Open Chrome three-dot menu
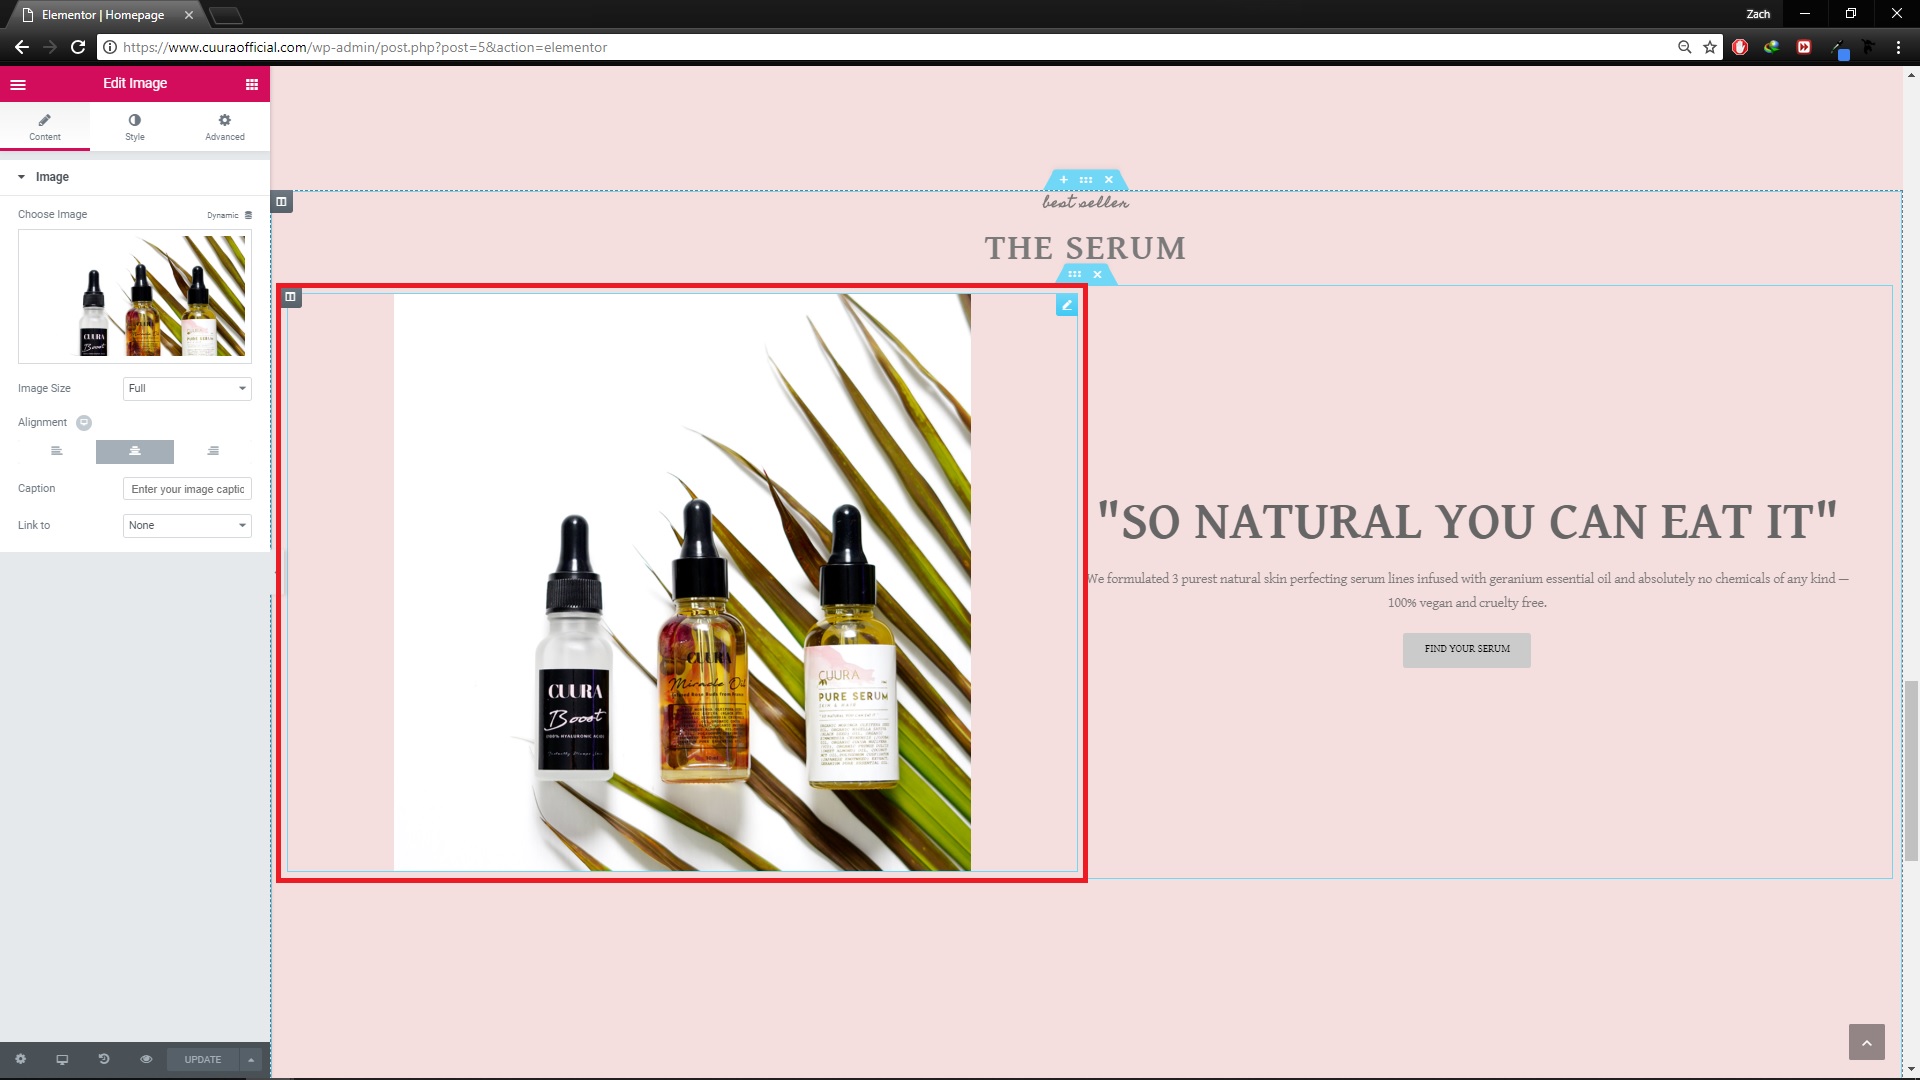Viewport: 1920px width, 1080px height. (x=1898, y=47)
